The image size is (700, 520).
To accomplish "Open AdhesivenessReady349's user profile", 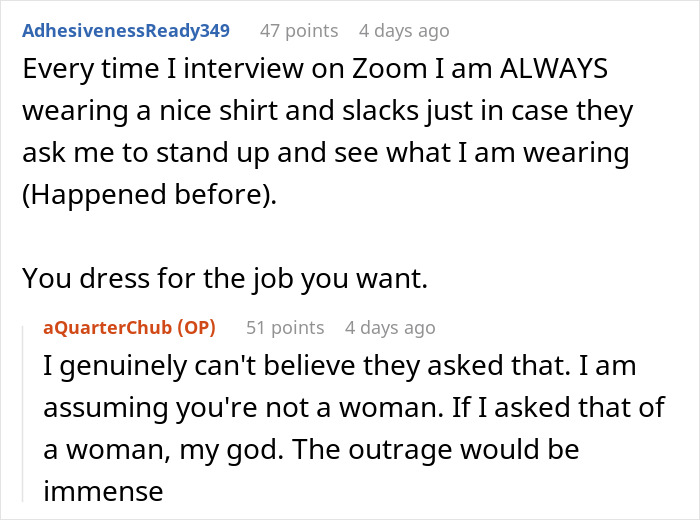I will [126, 31].
